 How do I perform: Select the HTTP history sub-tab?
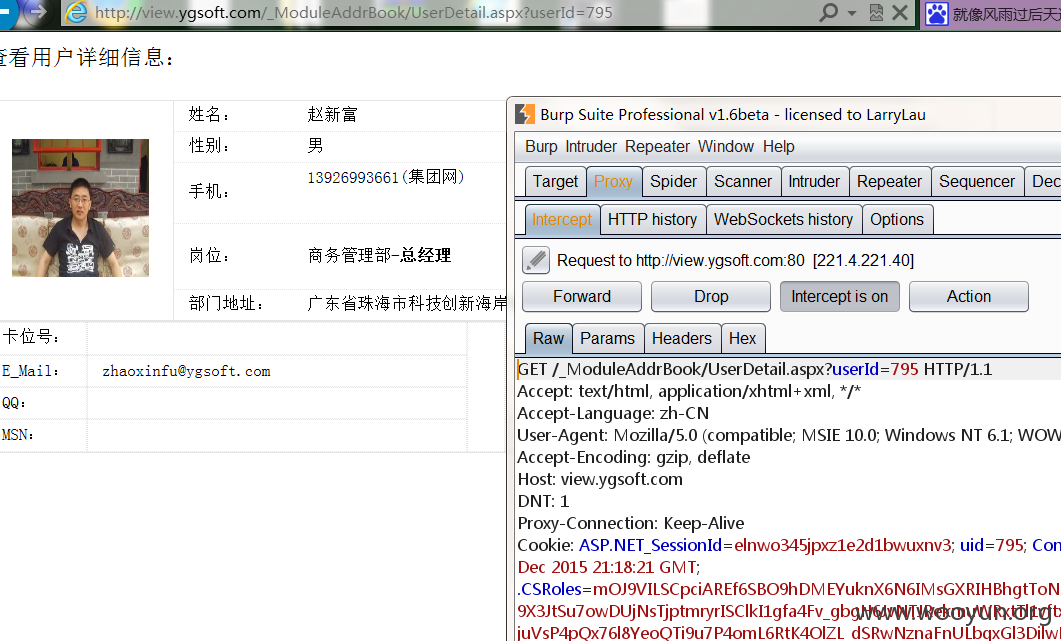[652, 219]
